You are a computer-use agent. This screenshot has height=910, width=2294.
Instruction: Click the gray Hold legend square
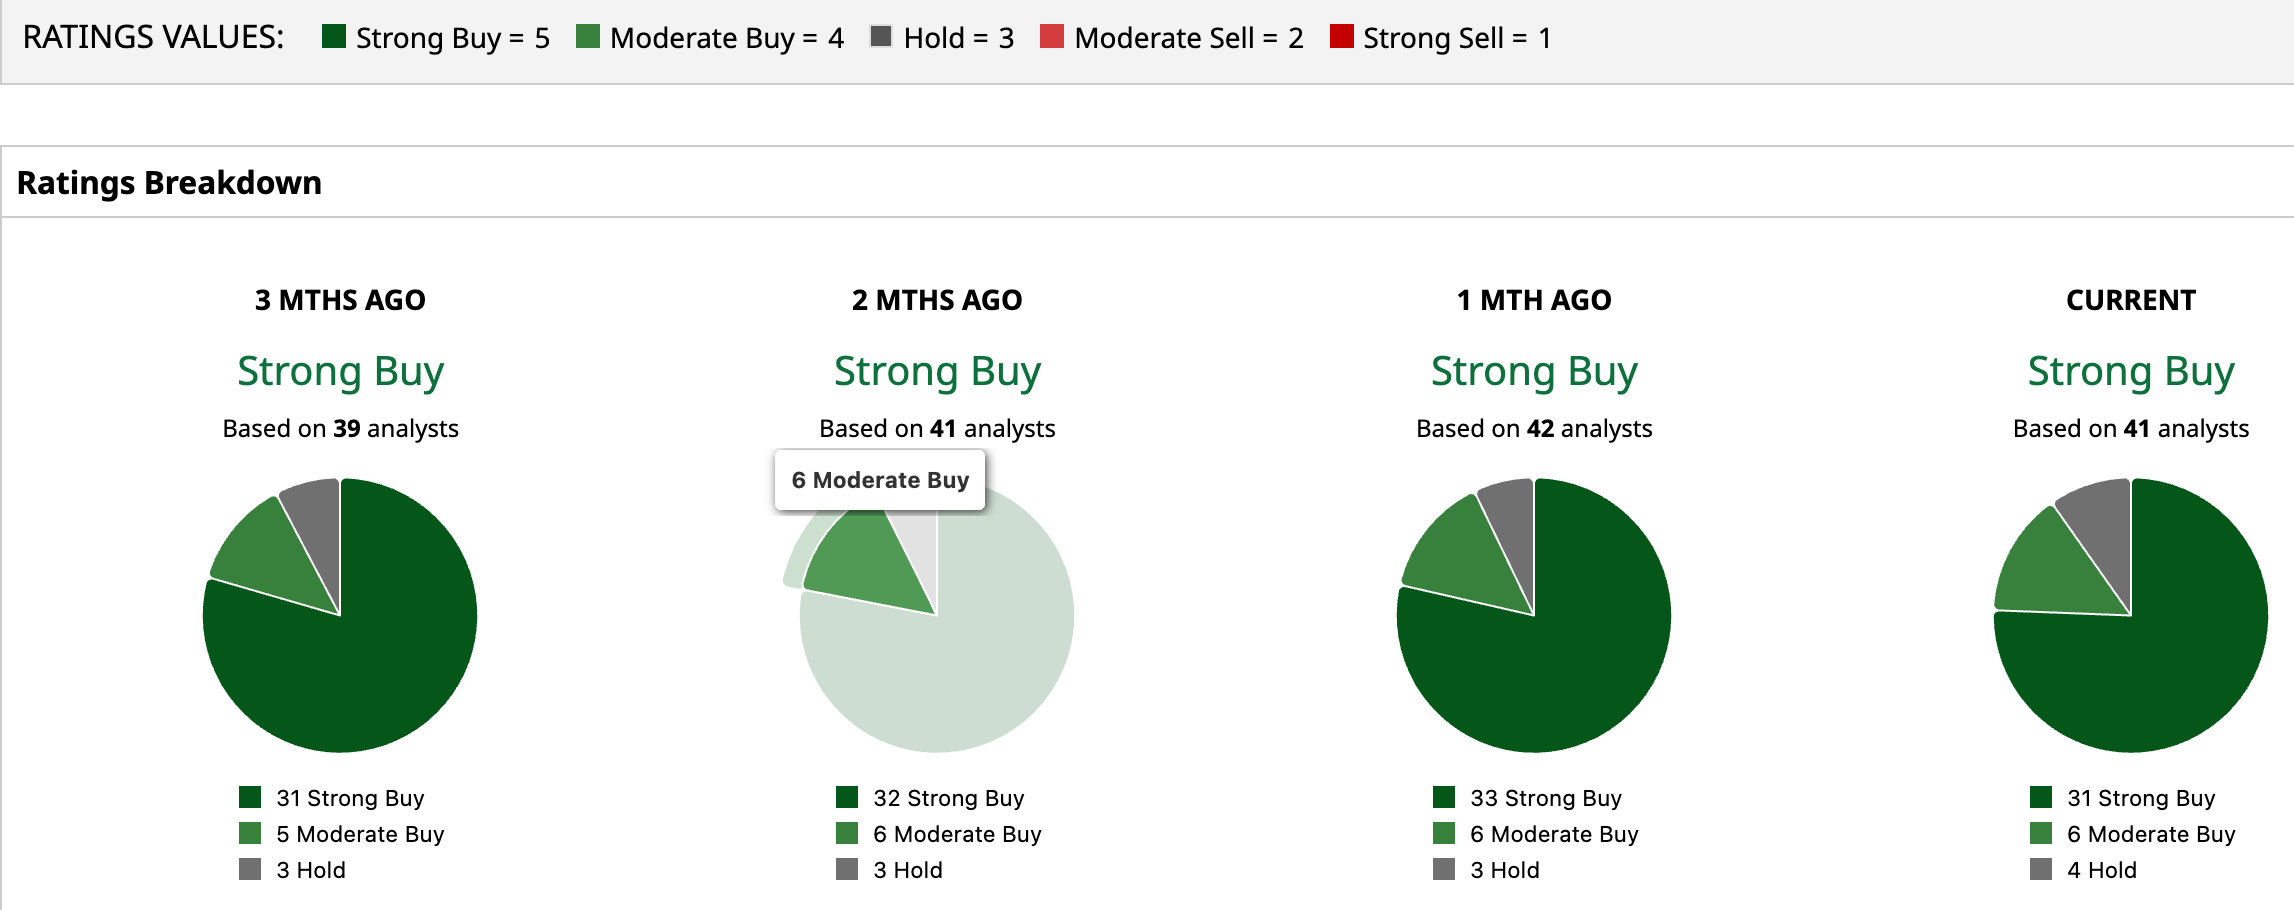[x=881, y=37]
